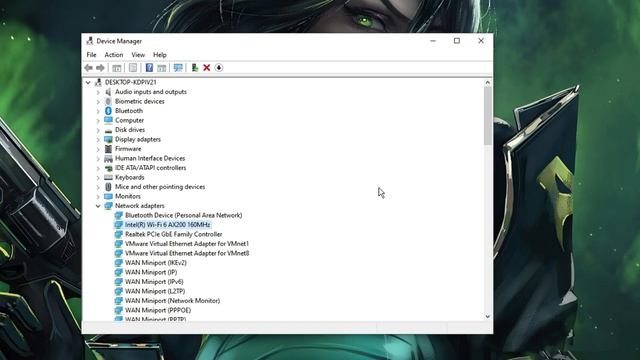This screenshot has height=360, width=640.
Task: Select WAN Miniport (Network Monitor)
Action: 172,301
